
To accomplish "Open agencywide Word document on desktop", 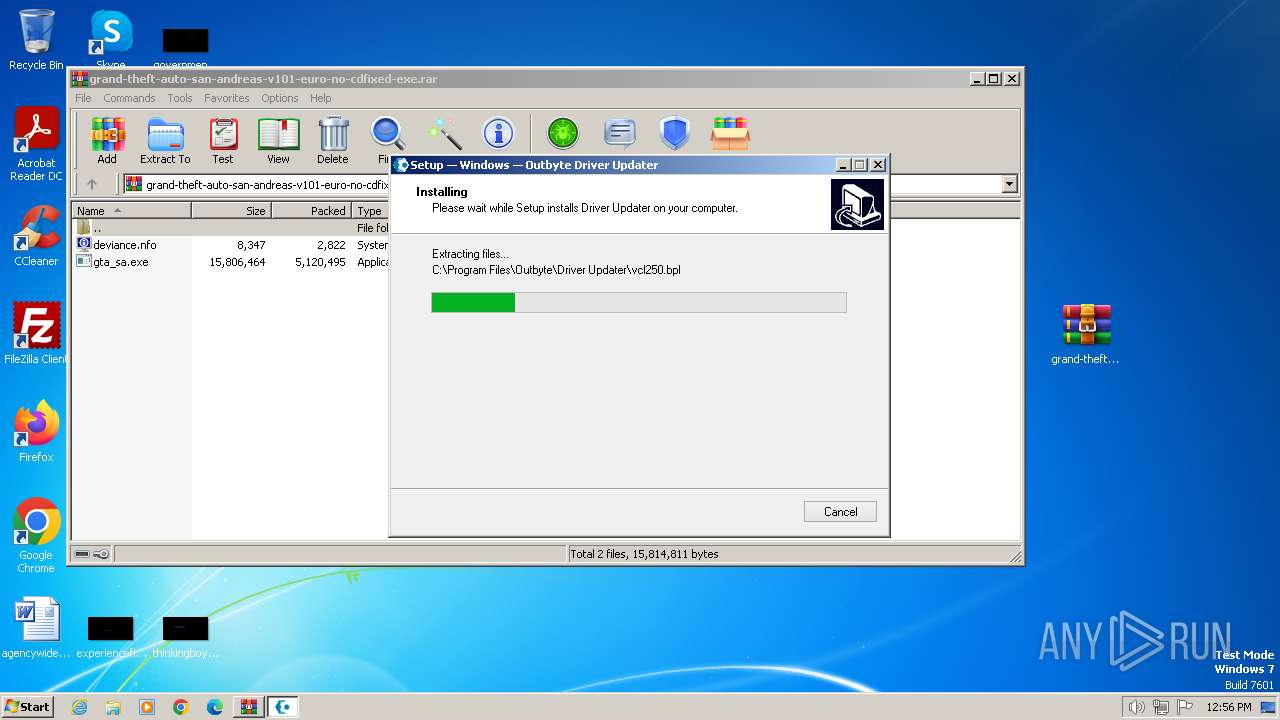I will pos(36,628).
